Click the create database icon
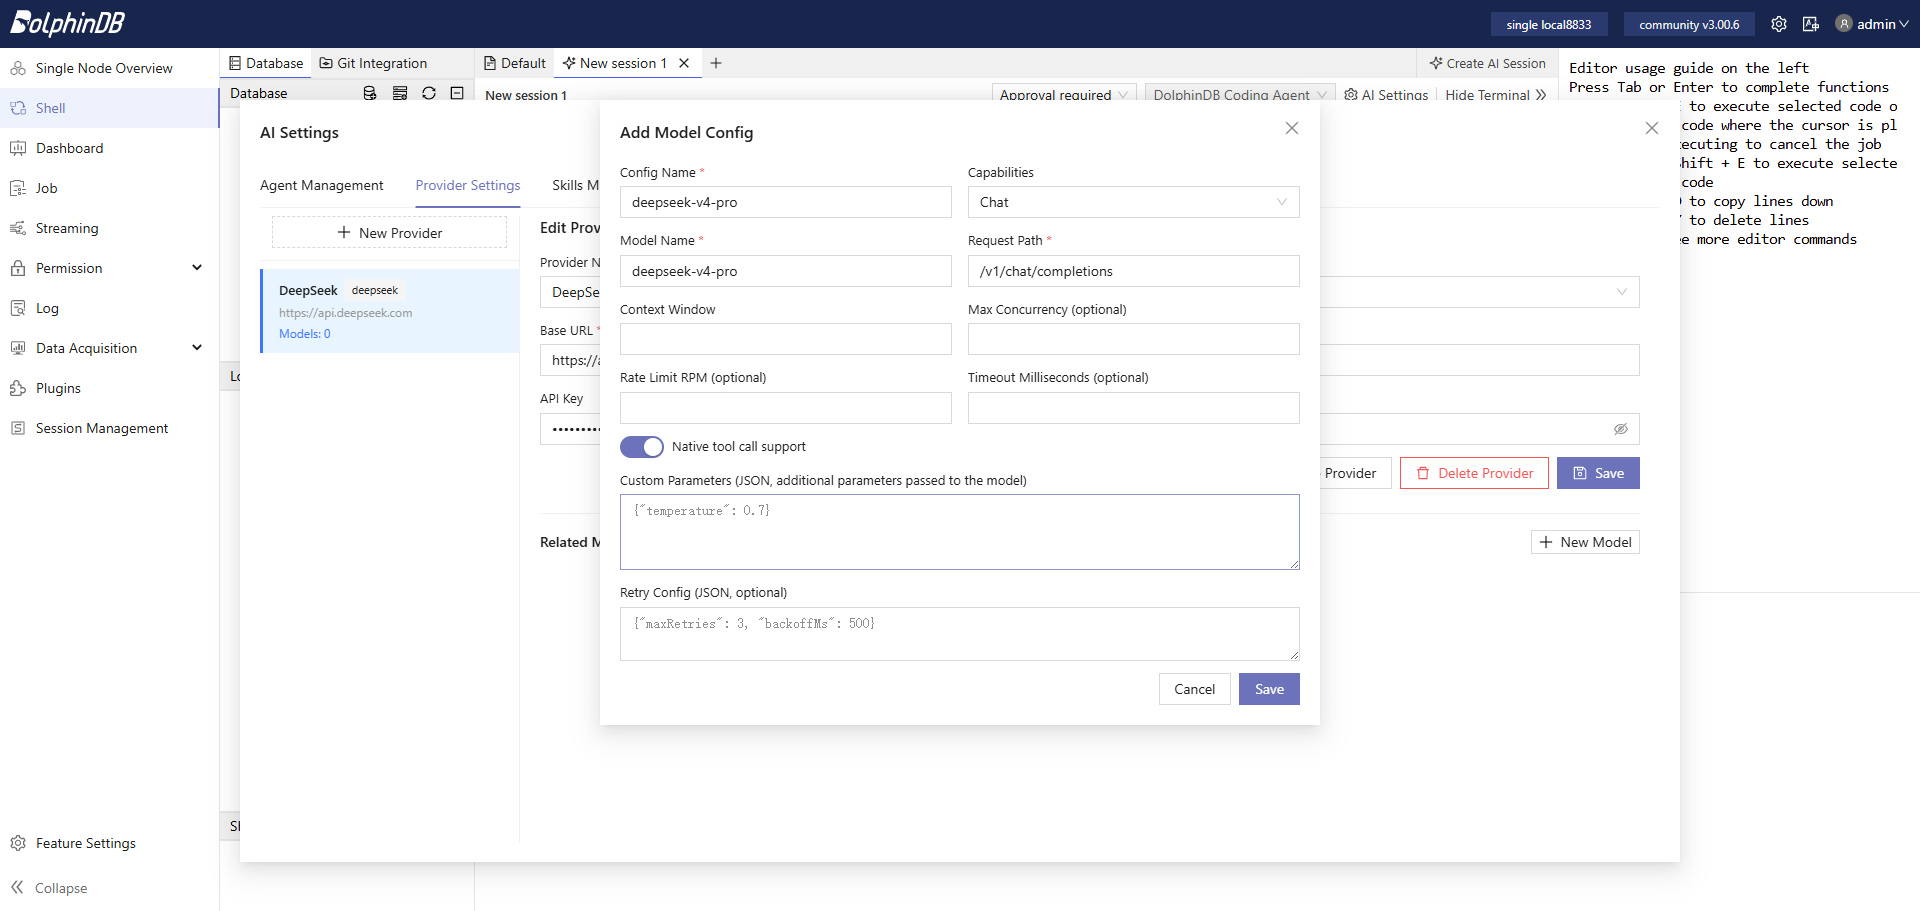Image resolution: width=1920 pixels, height=911 pixels. (370, 93)
